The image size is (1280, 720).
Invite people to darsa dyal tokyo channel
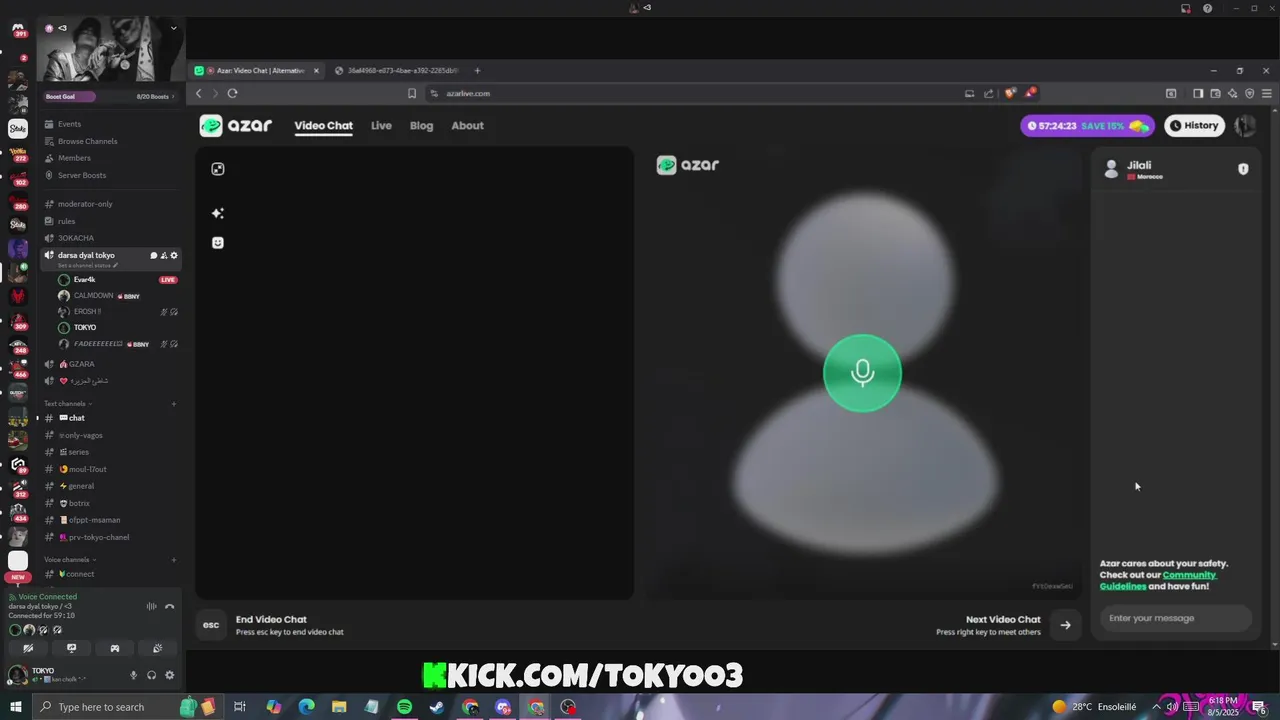(164, 255)
